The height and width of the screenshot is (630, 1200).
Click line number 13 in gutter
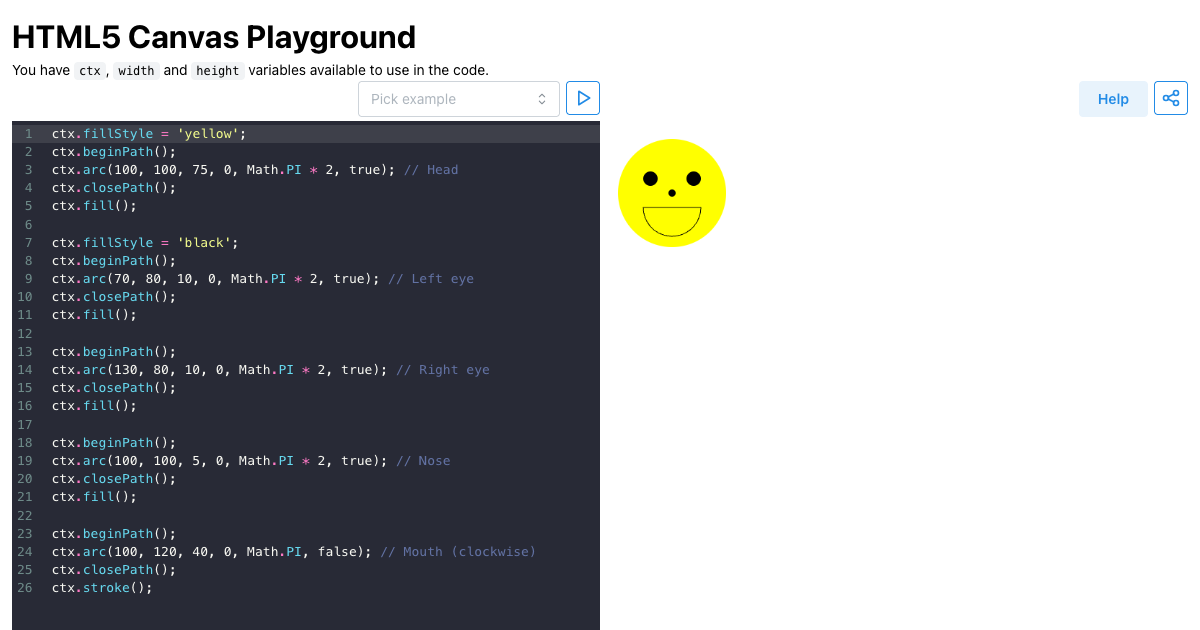[x=25, y=352]
